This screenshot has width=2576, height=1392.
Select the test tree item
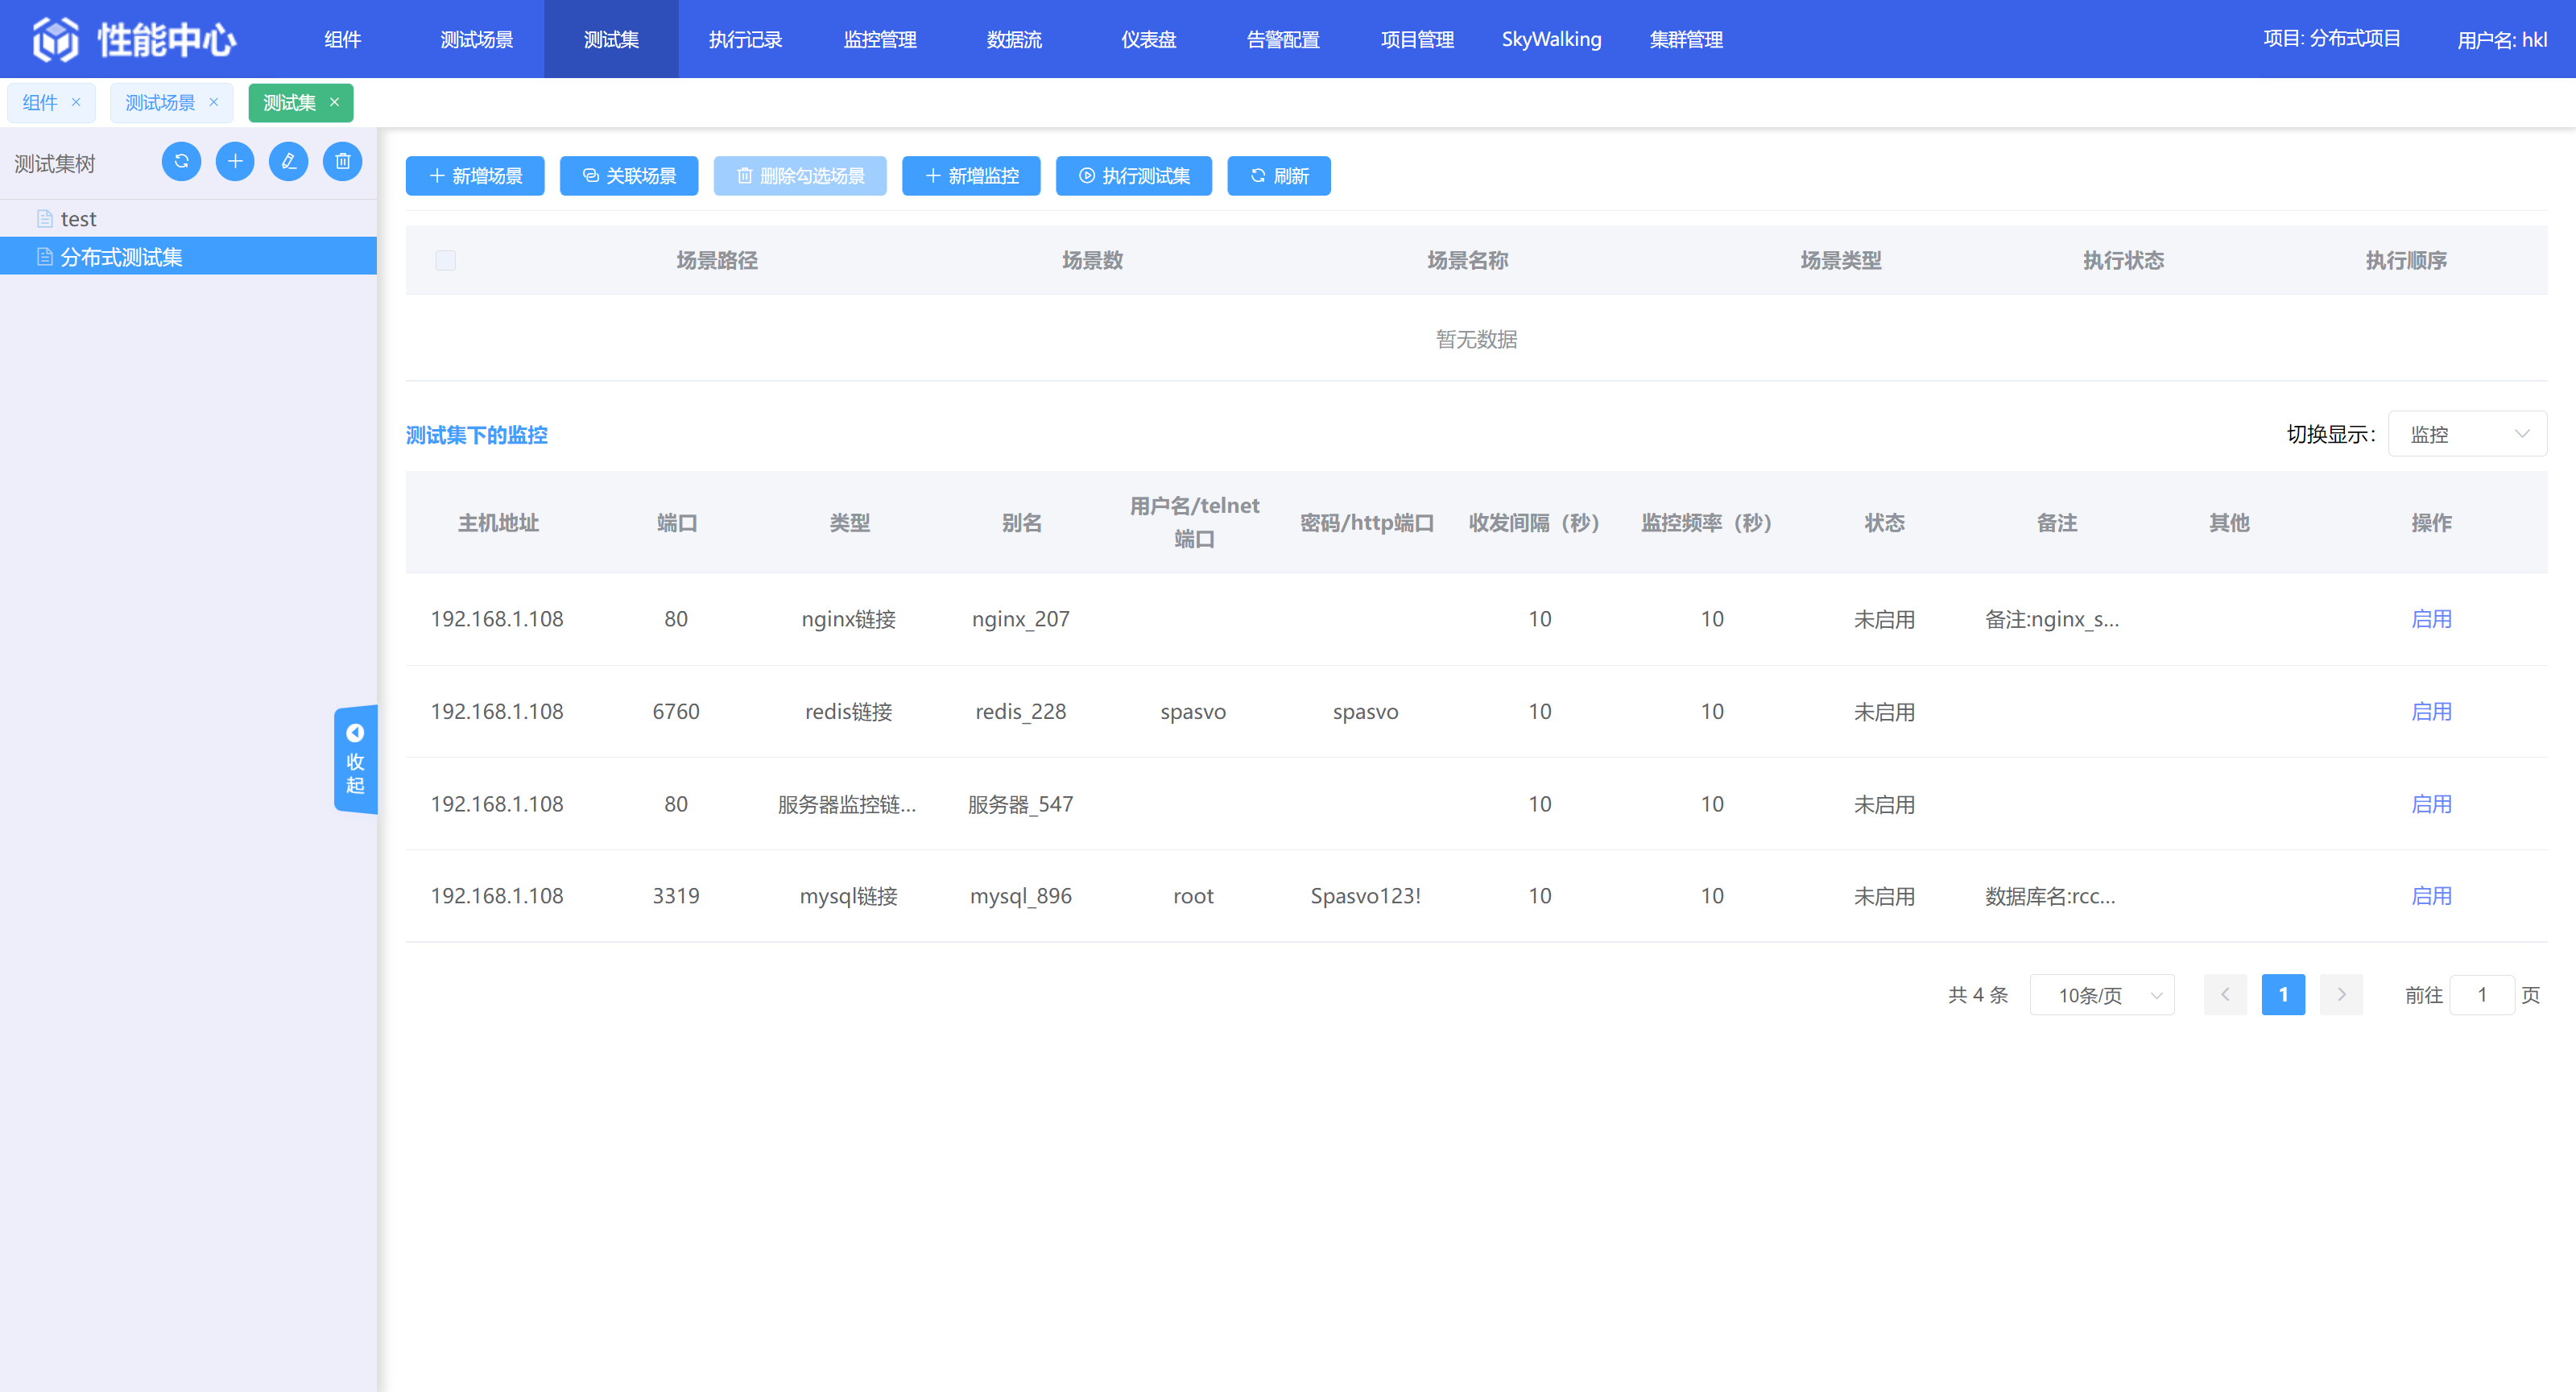click(x=78, y=219)
